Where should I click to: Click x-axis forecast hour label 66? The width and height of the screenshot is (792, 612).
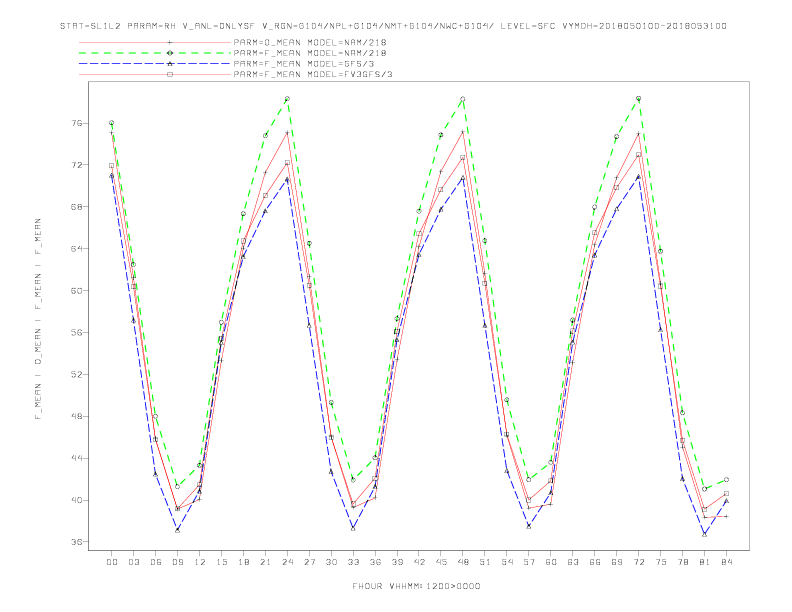(595, 562)
